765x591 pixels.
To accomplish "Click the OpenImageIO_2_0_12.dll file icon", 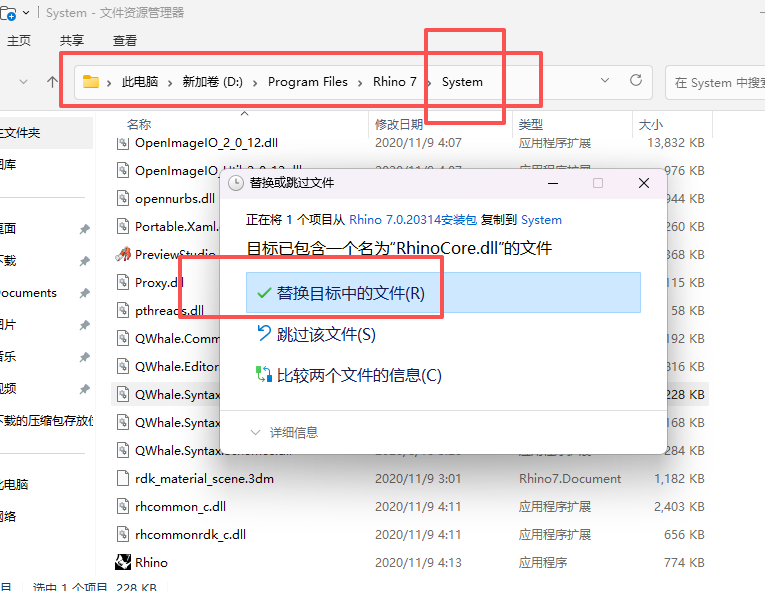I will [123, 143].
